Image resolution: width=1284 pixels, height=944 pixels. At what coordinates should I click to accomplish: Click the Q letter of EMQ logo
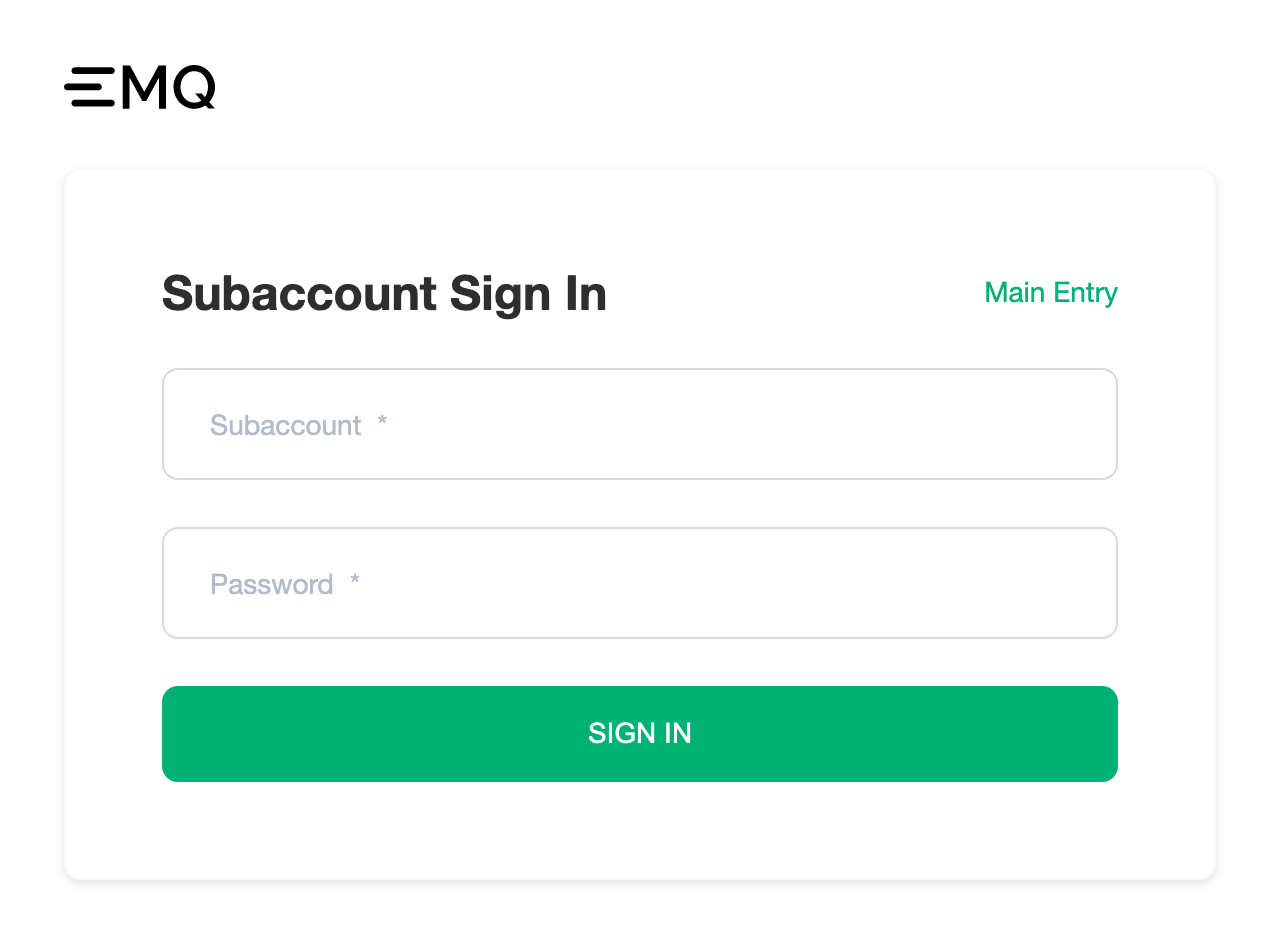194,88
